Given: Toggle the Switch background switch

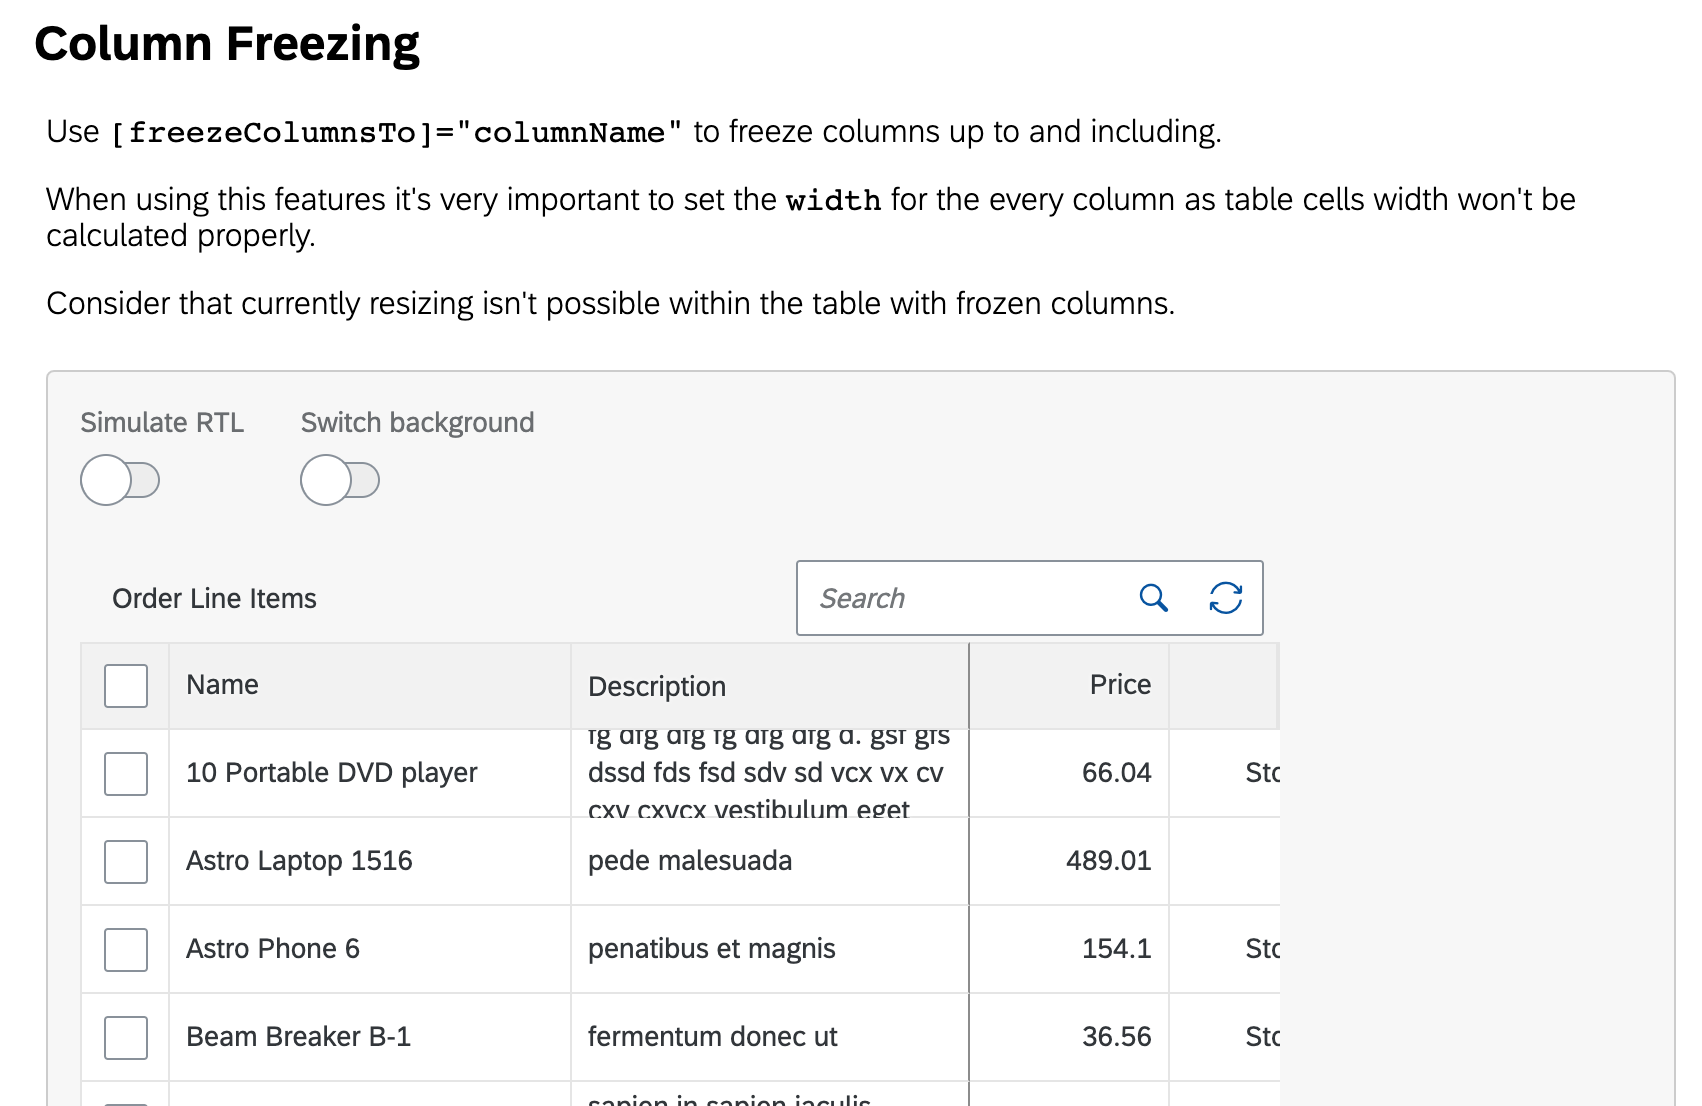Looking at the screenshot, I should coord(340,480).
